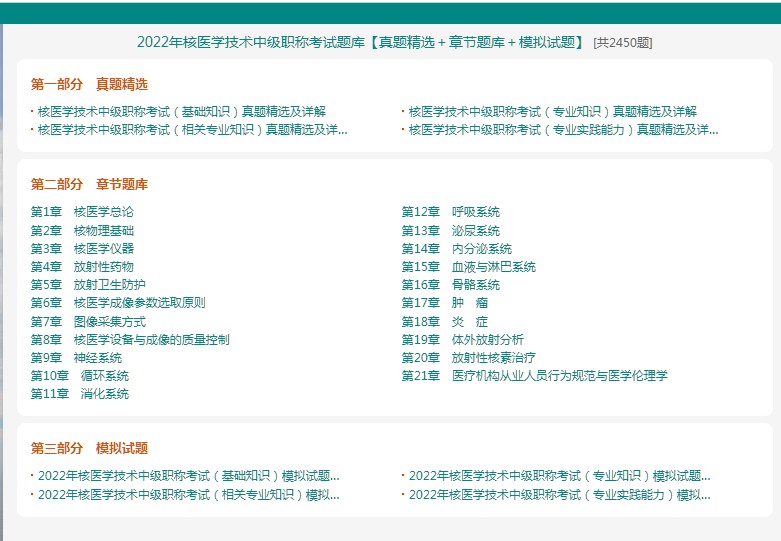Screen dimensions: 781x541
Task: Open 第15章 血液与淋巴系统
Action: click(x=469, y=267)
